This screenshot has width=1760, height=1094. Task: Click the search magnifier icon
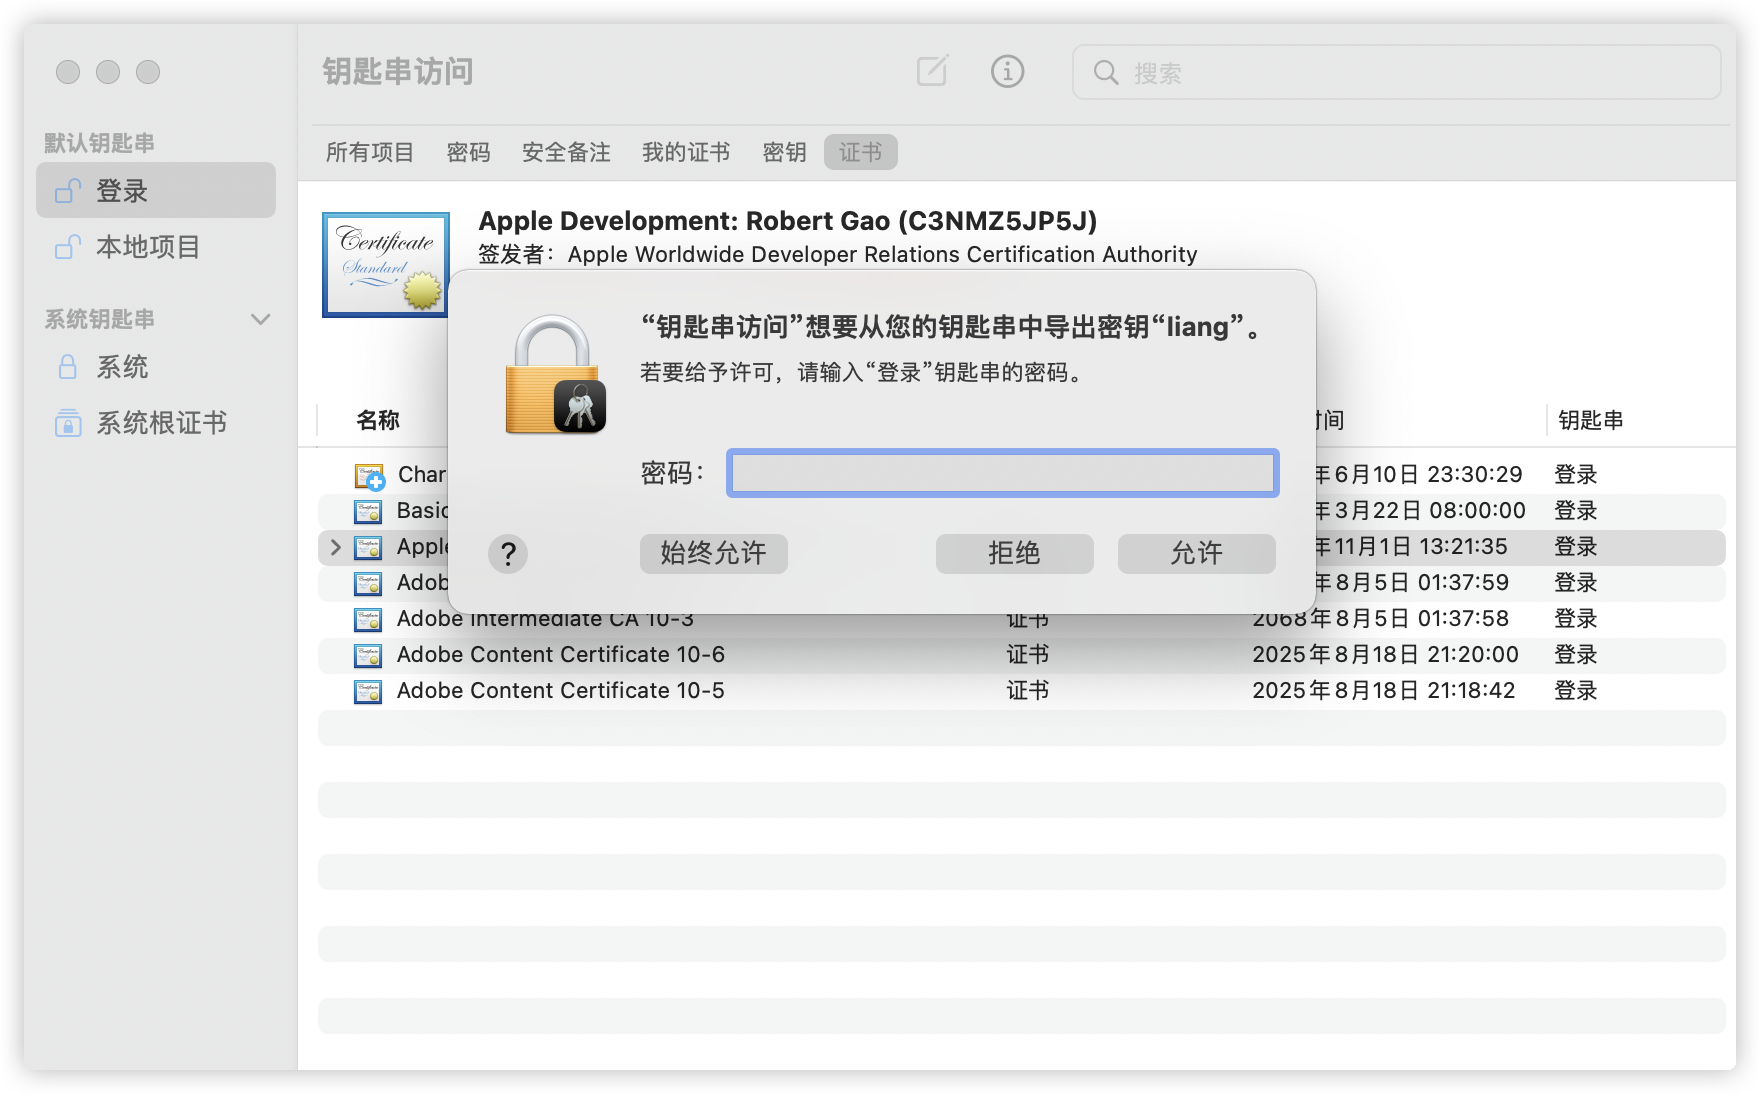click(x=1105, y=72)
